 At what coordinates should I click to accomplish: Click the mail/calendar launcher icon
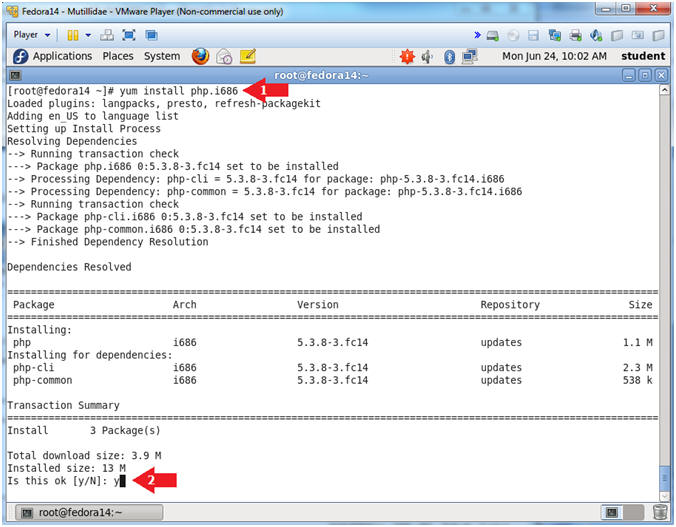pyautogui.click(x=224, y=56)
